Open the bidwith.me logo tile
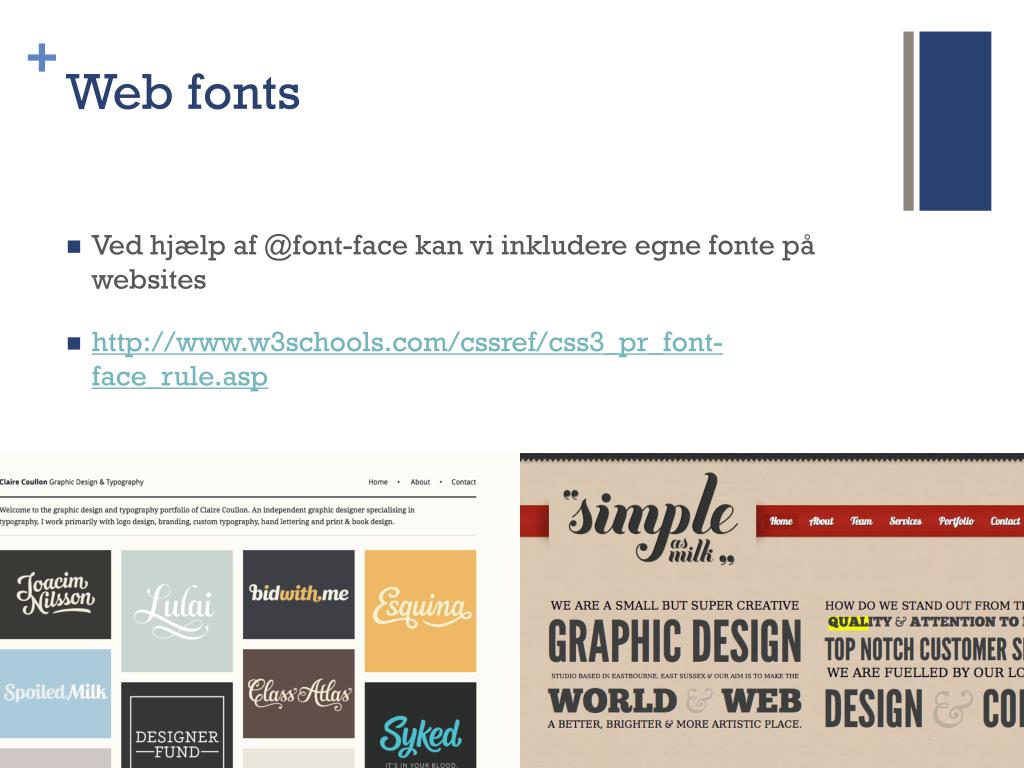The image size is (1024, 768). (x=298, y=594)
